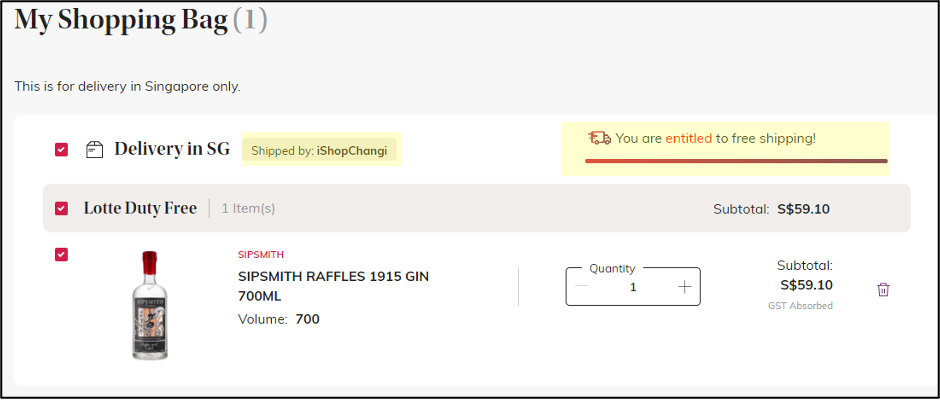Click the Lotte Duty Free store name
The width and height of the screenshot is (940, 400).
pyautogui.click(x=140, y=208)
